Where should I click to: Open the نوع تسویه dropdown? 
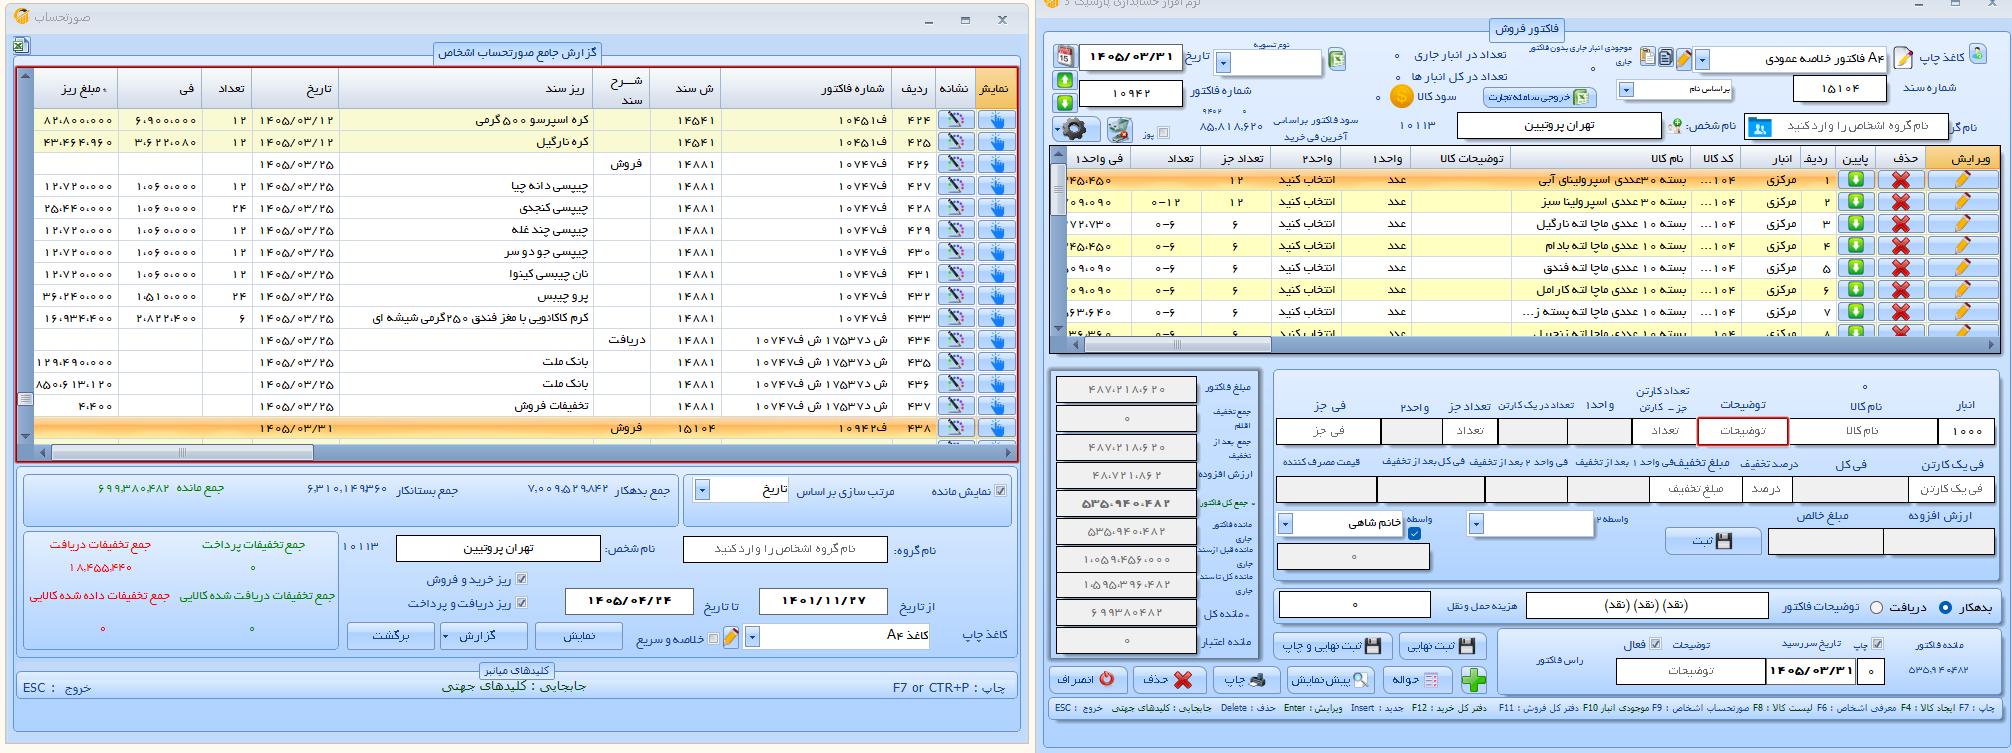pyautogui.click(x=1223, y=63)
